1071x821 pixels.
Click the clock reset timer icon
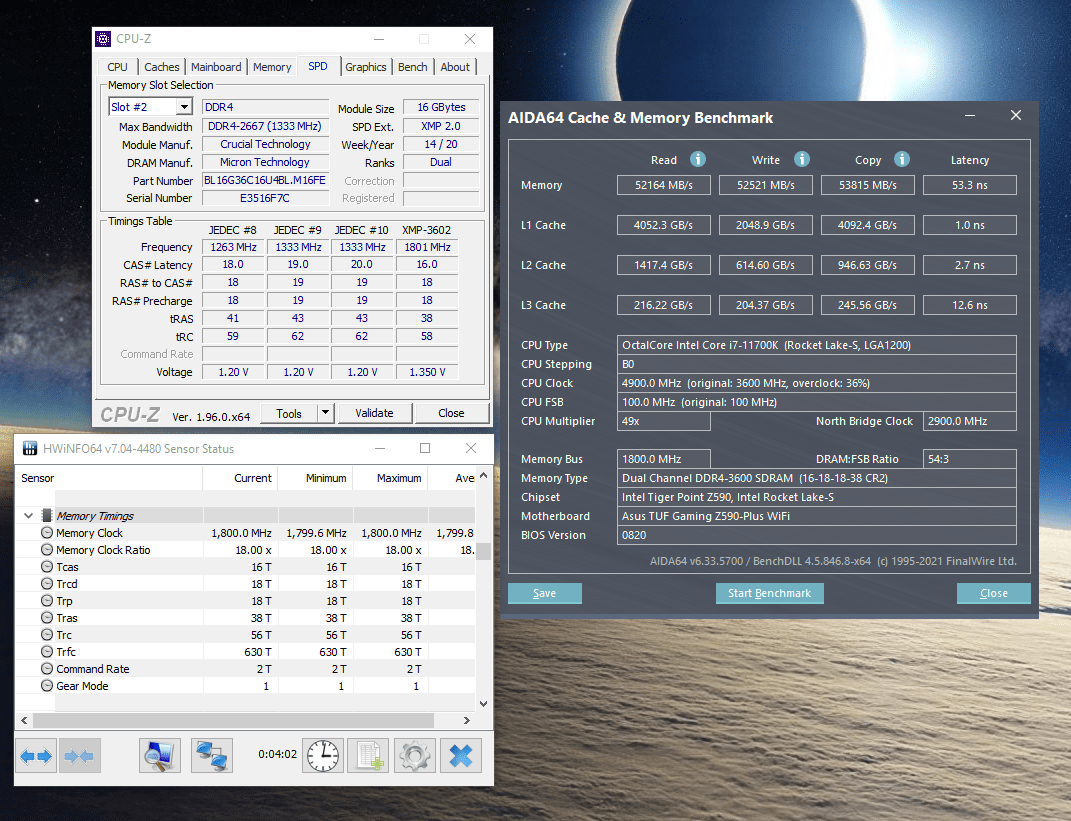(x=323, y=756)
